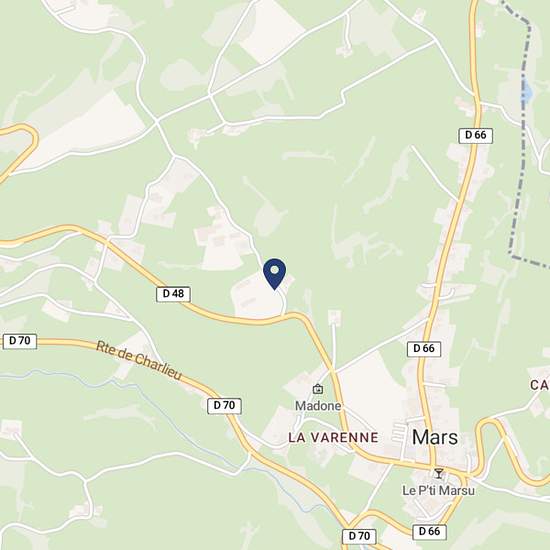Screen dimensions: 550x550
Task: Click the small blue pond near border
Action: [x=526, y=92]
